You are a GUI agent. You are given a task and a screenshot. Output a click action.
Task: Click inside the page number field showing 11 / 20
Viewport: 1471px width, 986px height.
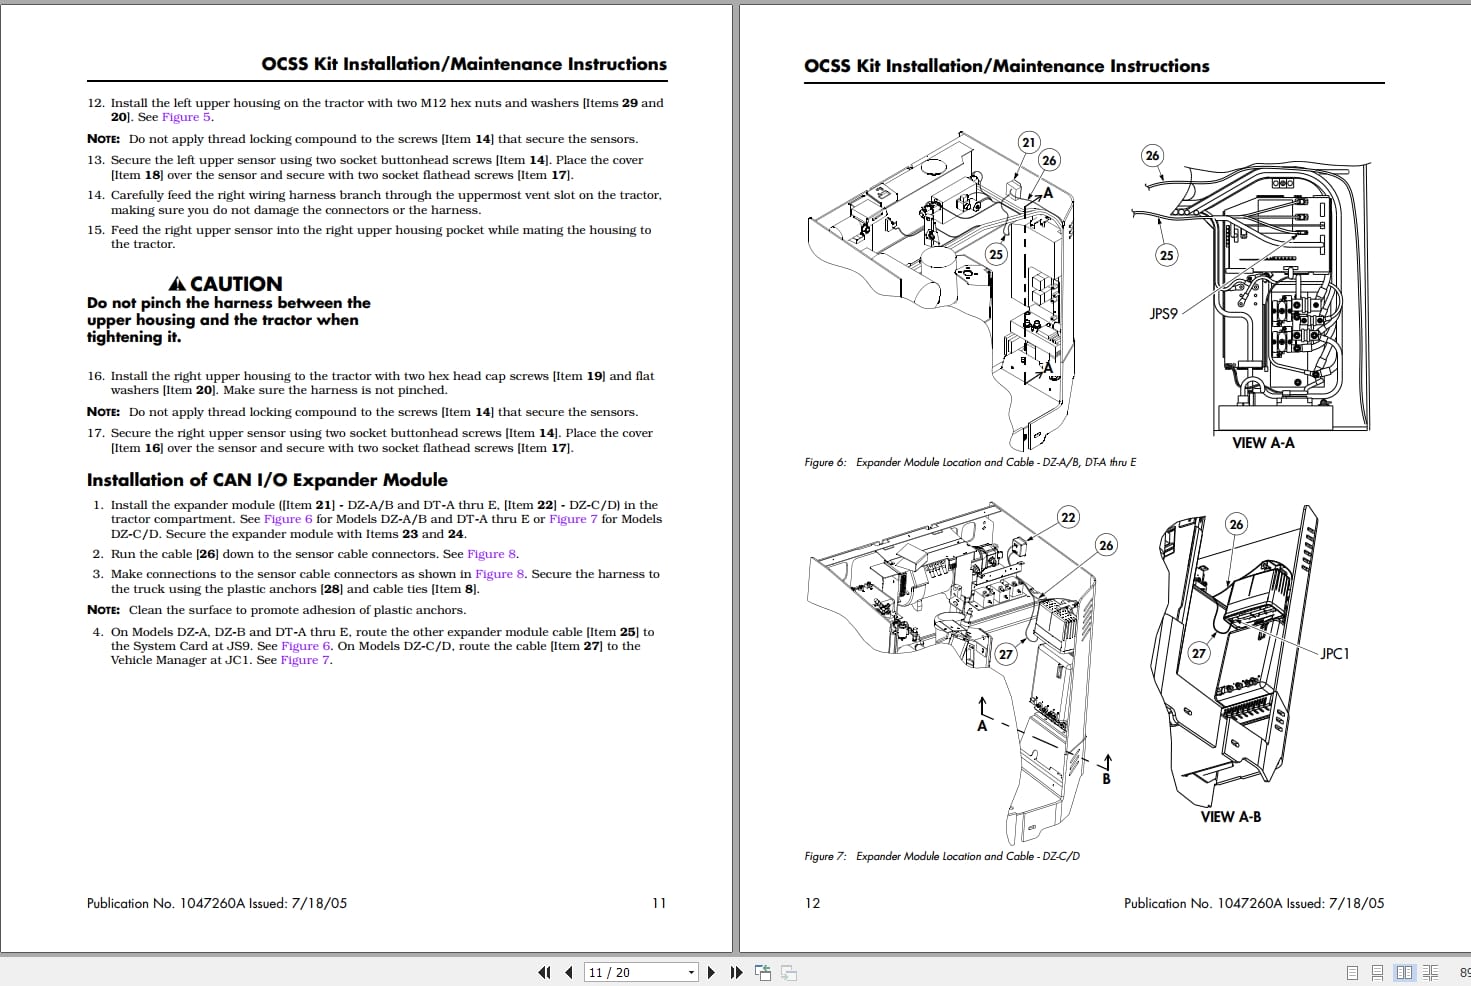click(620, 972)
